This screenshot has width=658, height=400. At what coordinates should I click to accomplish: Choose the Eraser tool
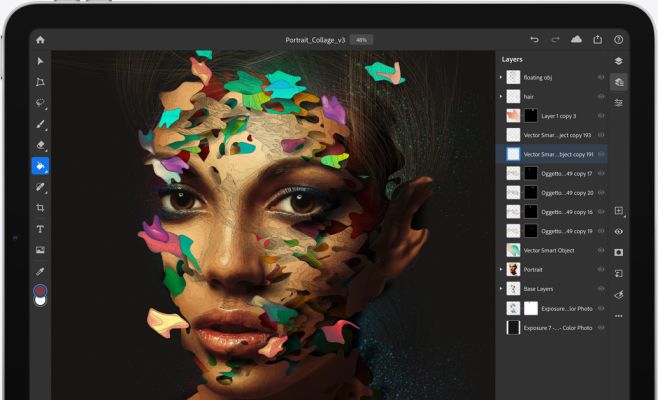(x=40, y=145)
